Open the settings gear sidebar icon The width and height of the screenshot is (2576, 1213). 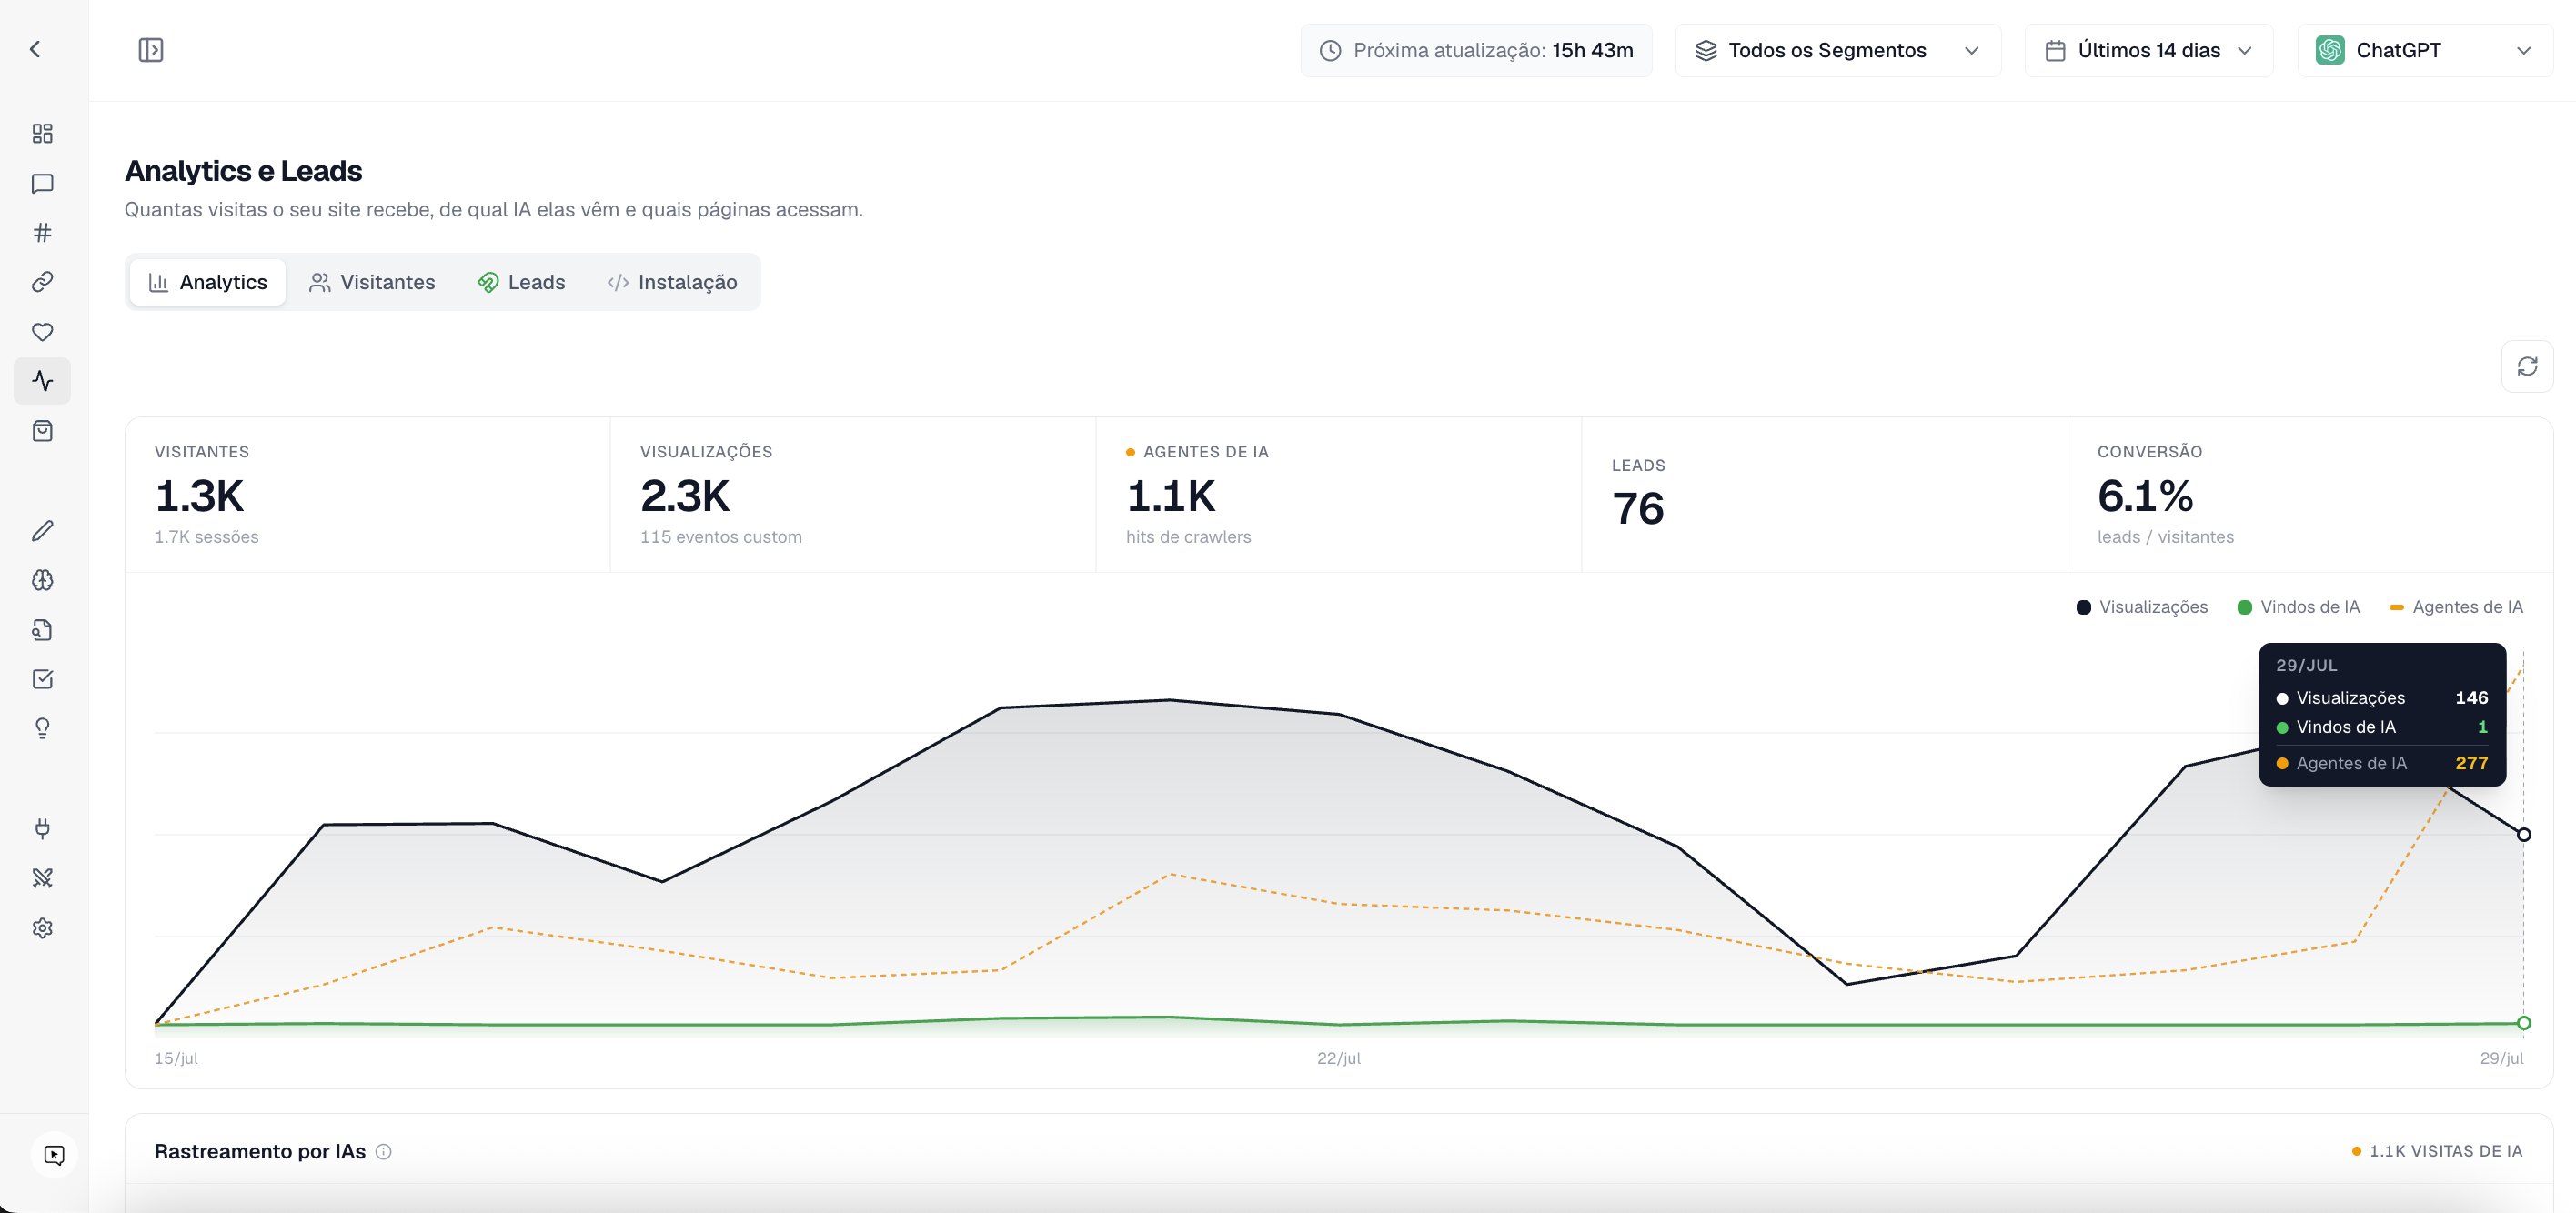click(42, 928)
